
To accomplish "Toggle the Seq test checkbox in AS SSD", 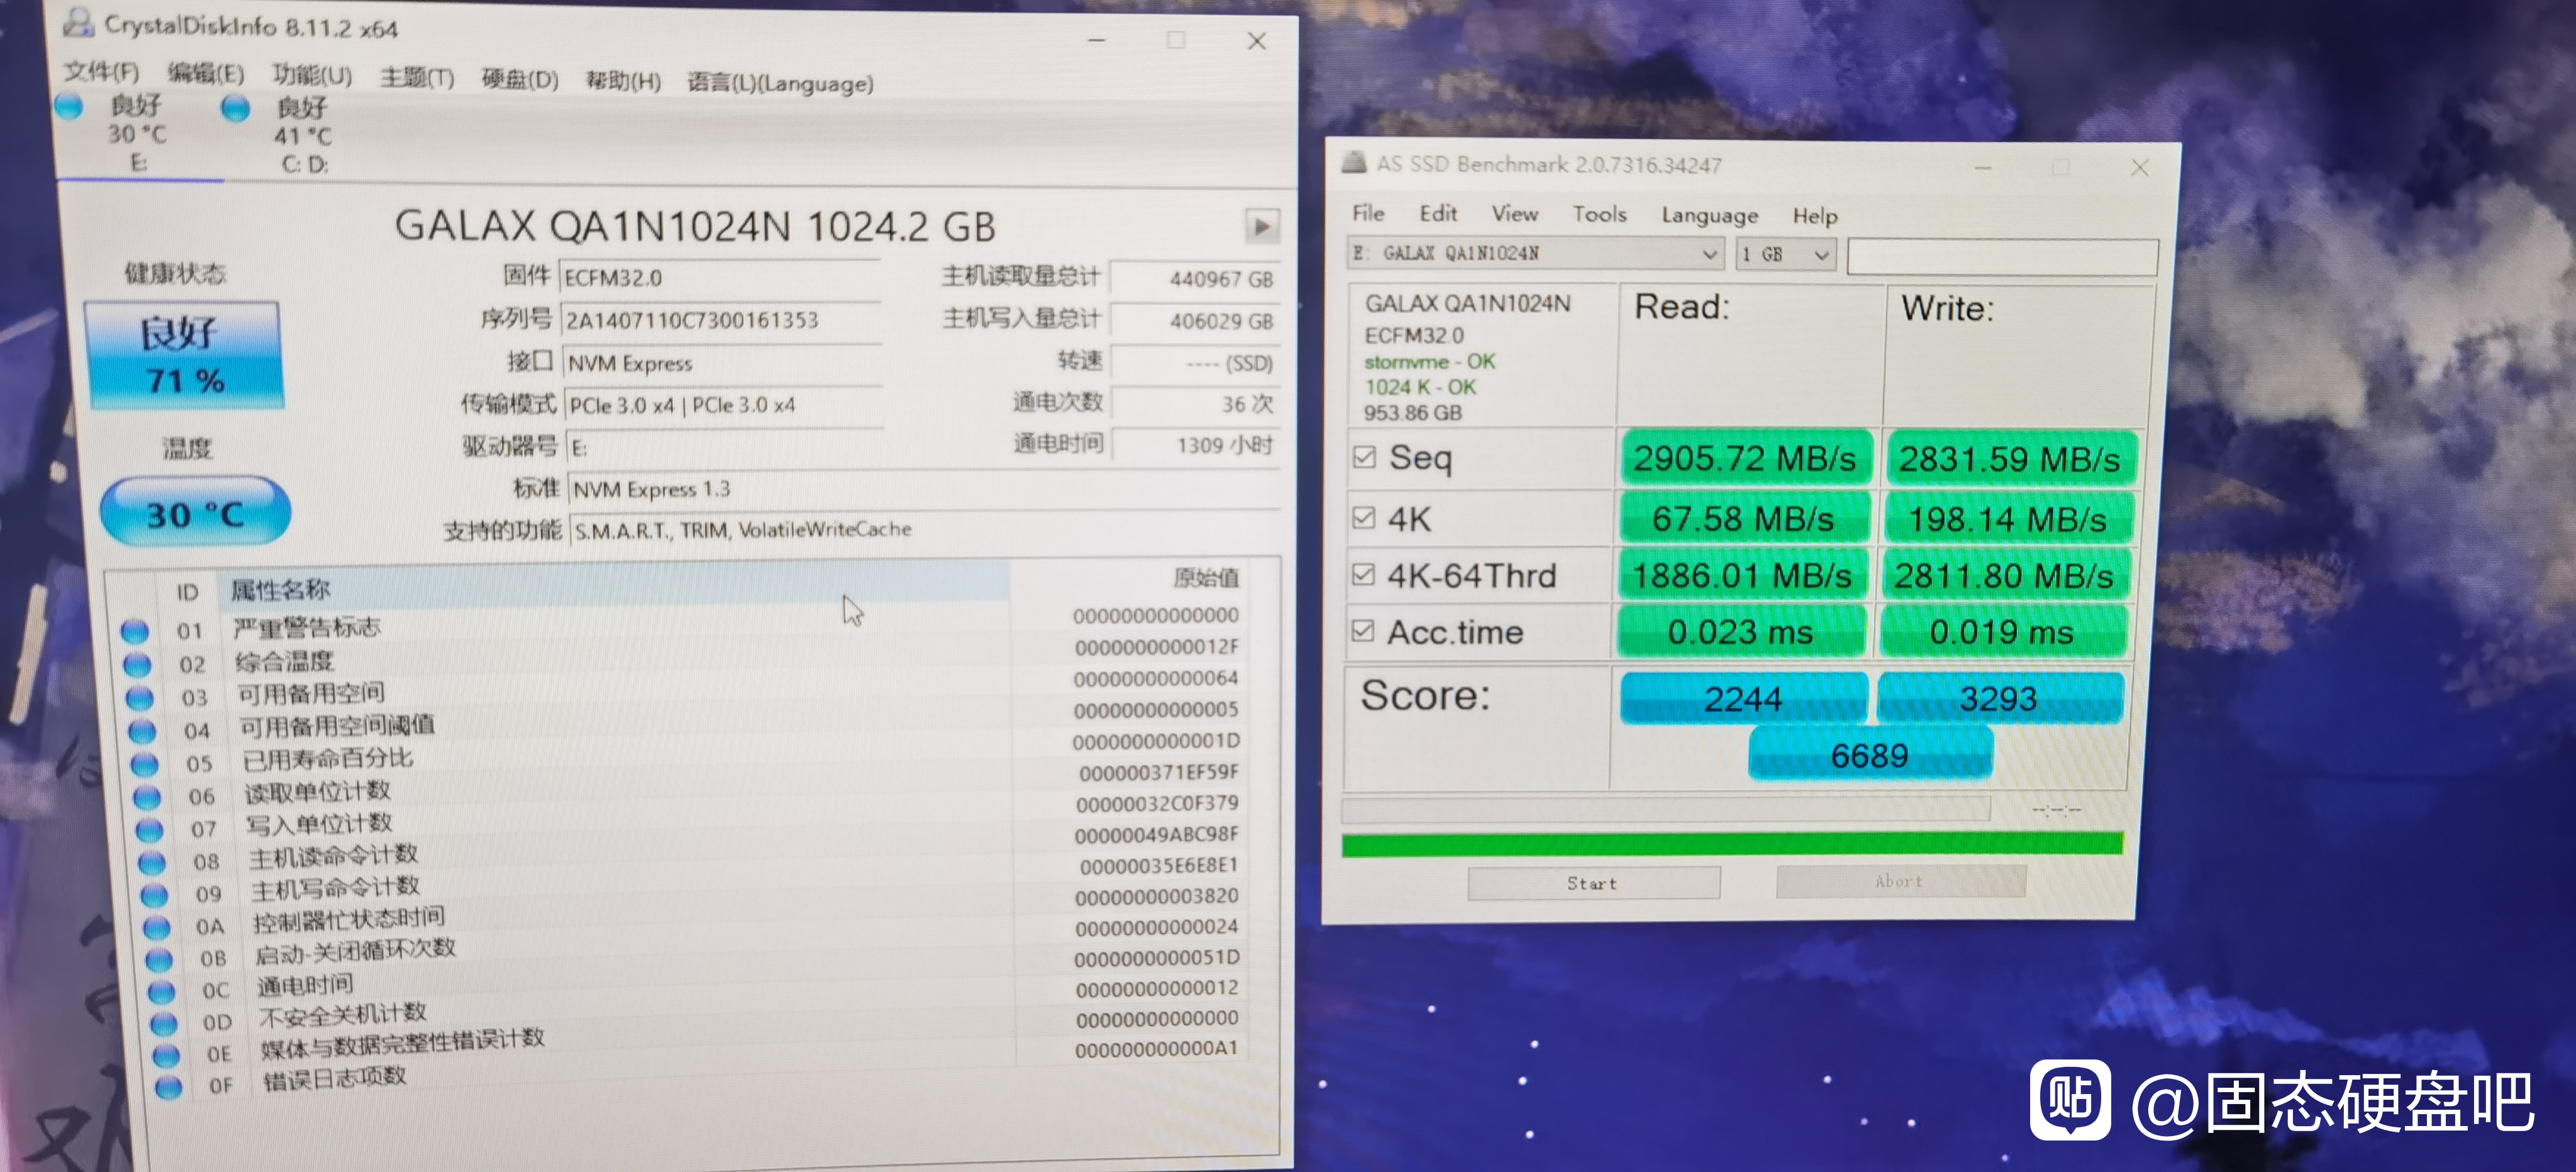I will [1364, 457].
